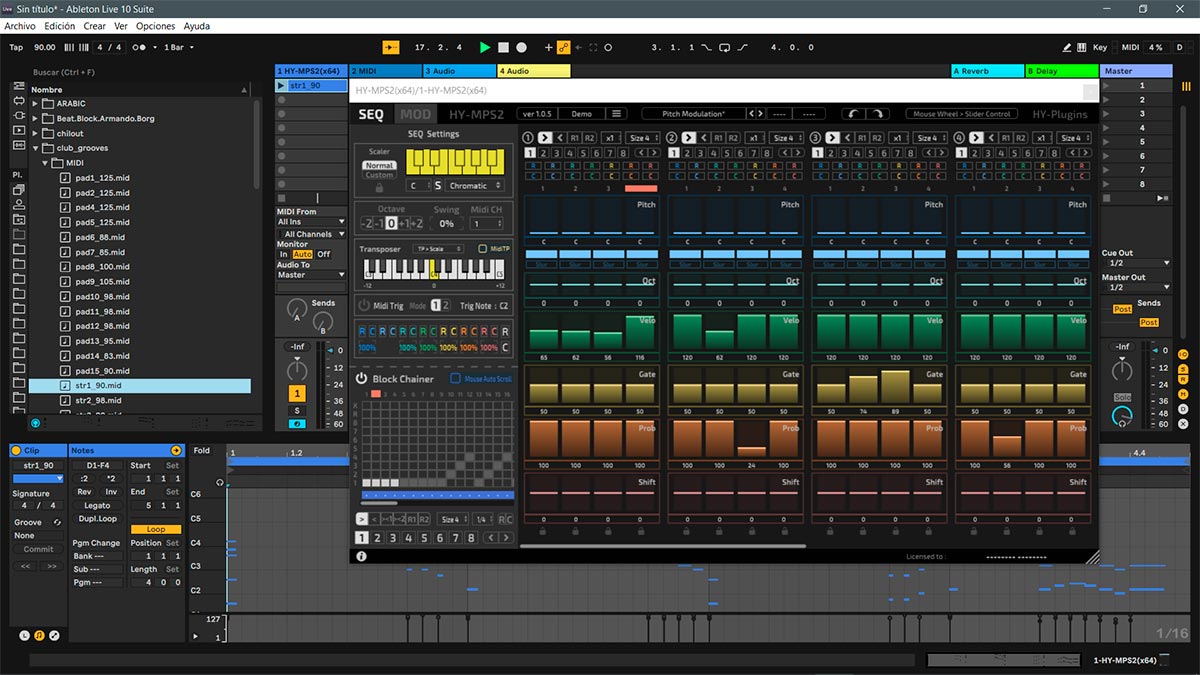Click the browser search field
The height and width of the screenshot is (675, 1200).
pyautogui.click(x=140, y=72)
